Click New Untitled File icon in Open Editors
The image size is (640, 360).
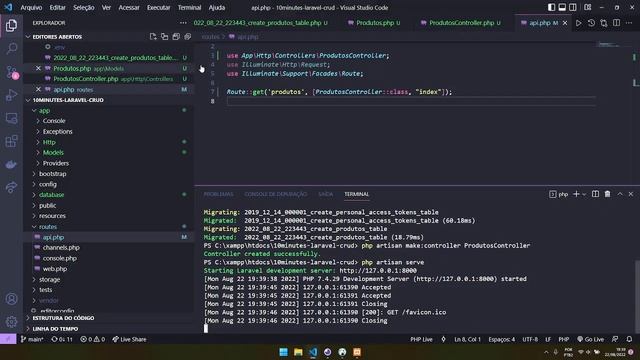coord(153,37)
